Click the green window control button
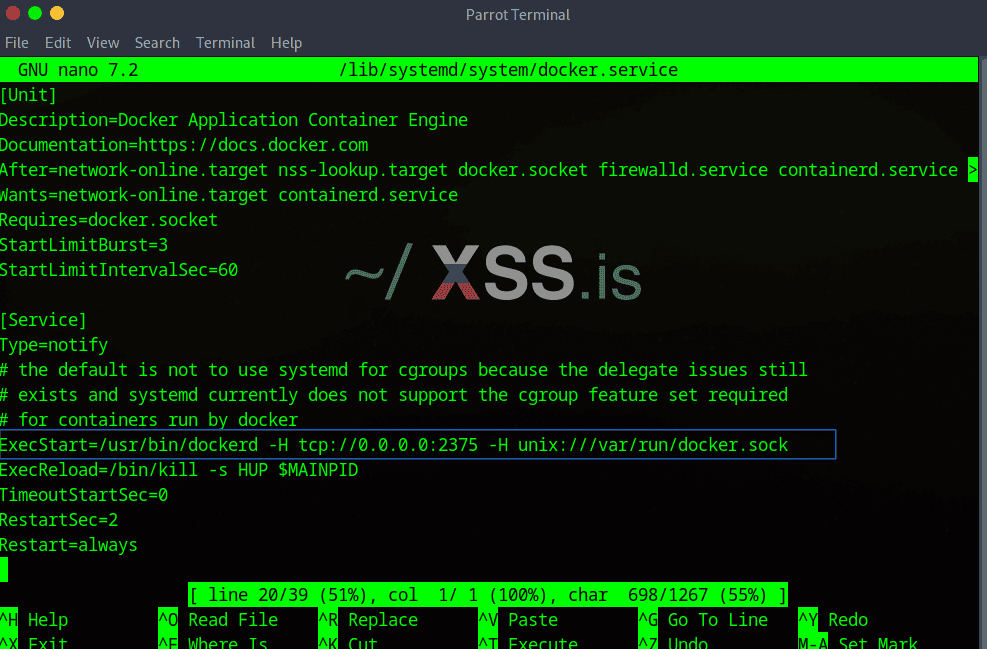This screenshot has width=987, height=649. (x=35, y=13)
